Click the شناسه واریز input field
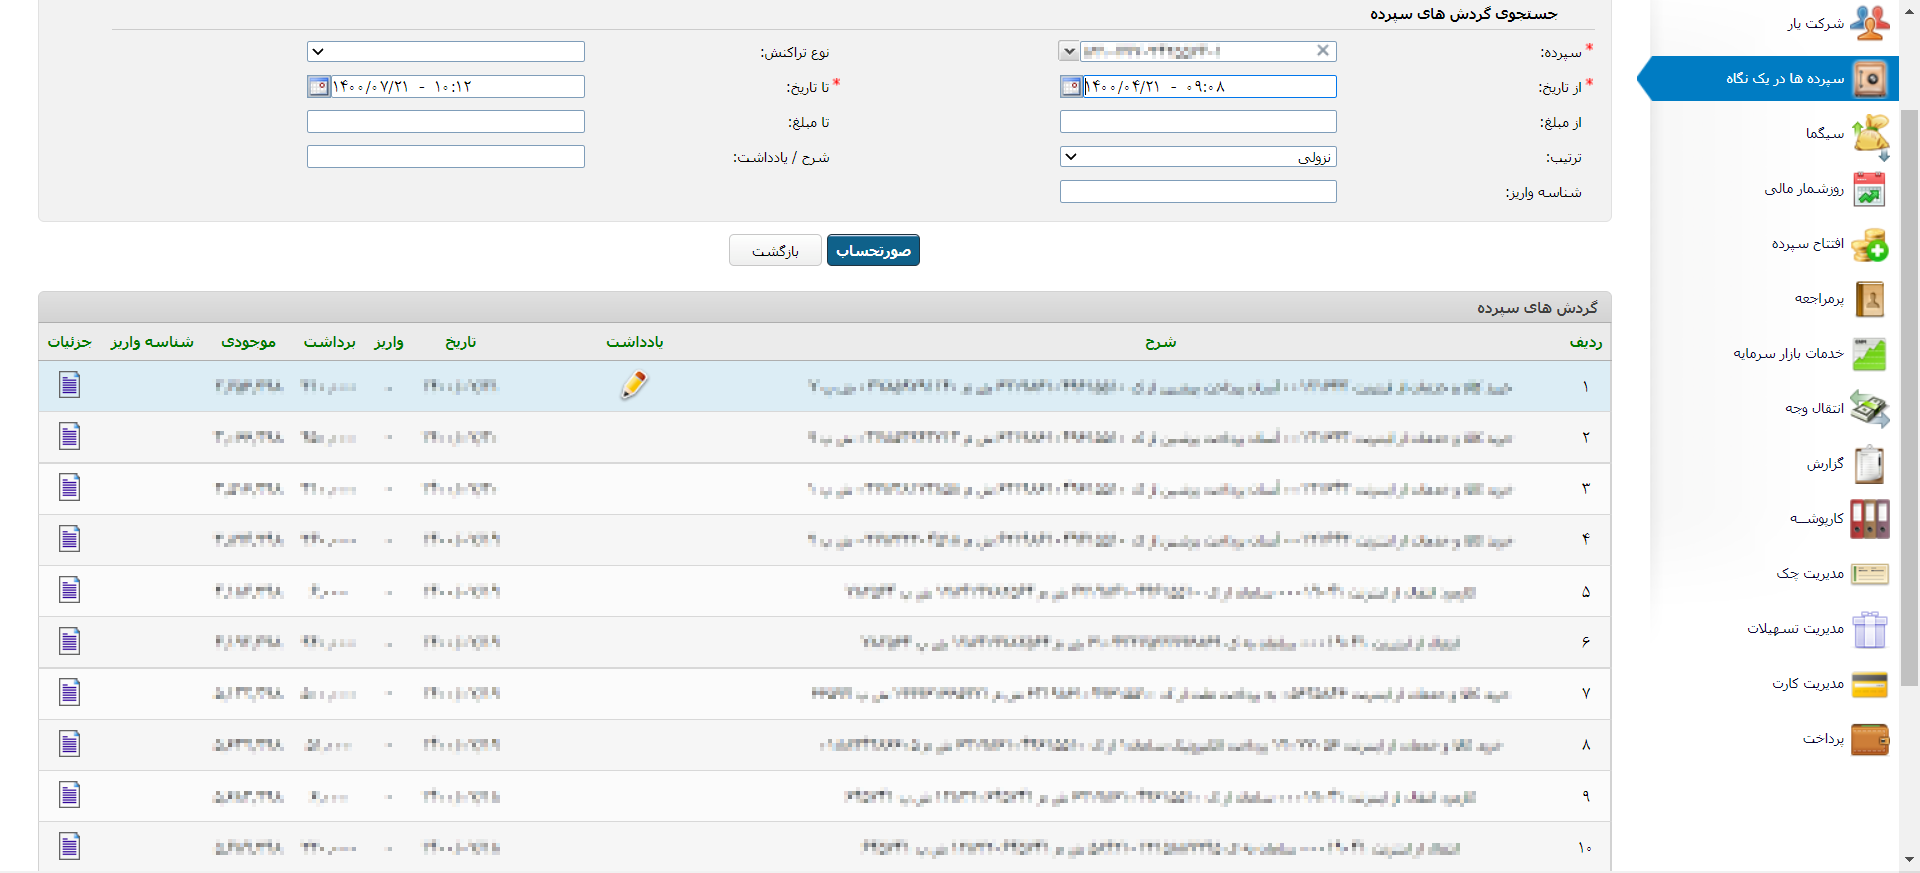Screen dimensions: 1920x873 [x=1198, y=192]
